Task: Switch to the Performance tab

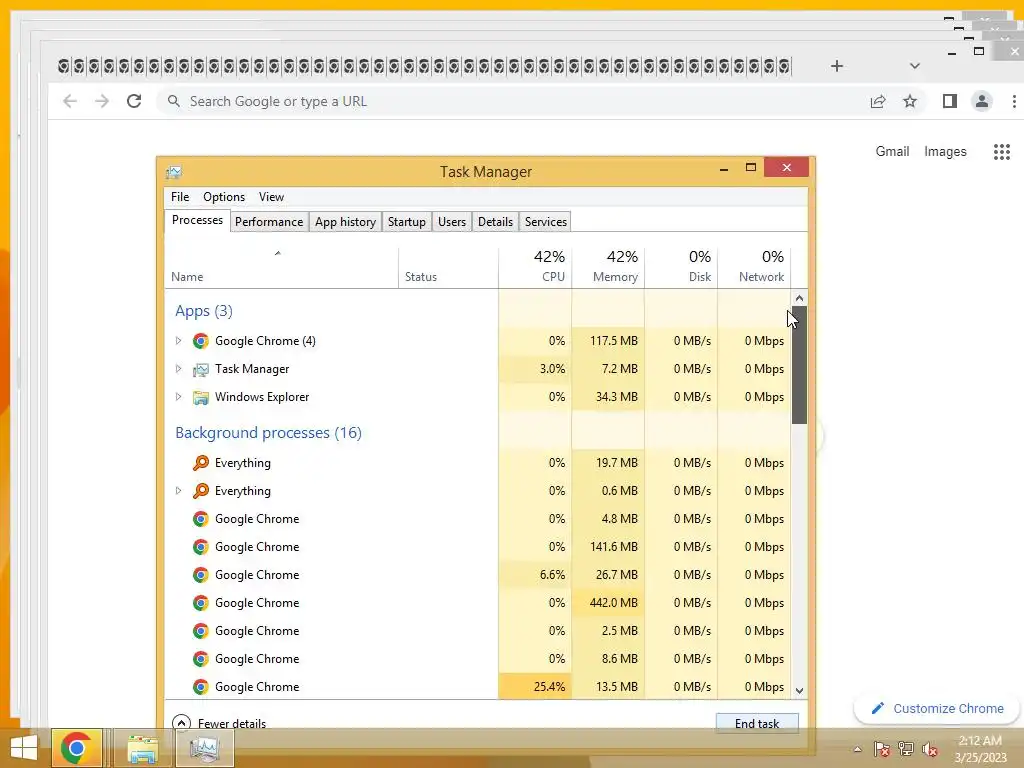Action: click(268, 222)
